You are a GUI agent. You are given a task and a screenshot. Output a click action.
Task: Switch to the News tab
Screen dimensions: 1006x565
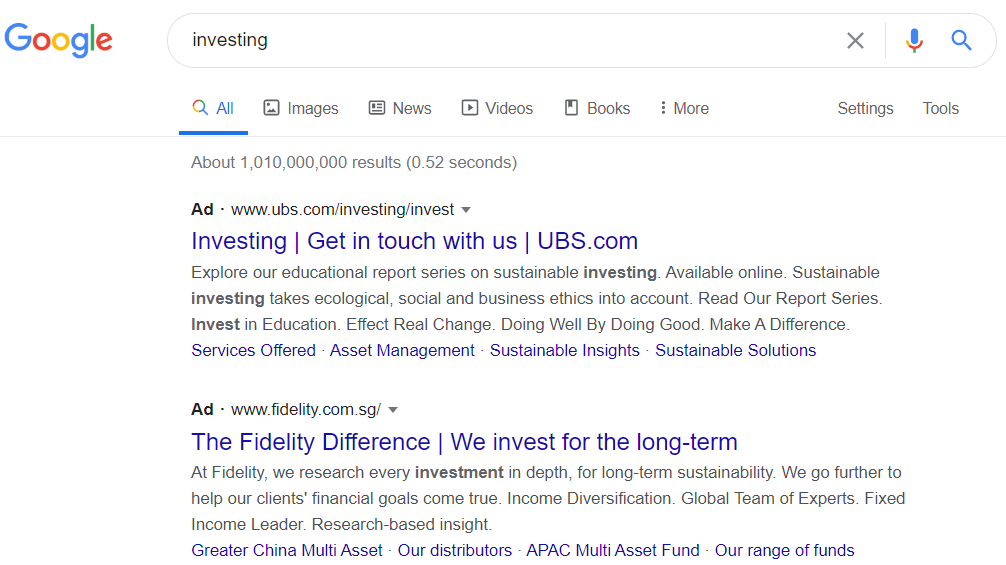click(400, 108)
